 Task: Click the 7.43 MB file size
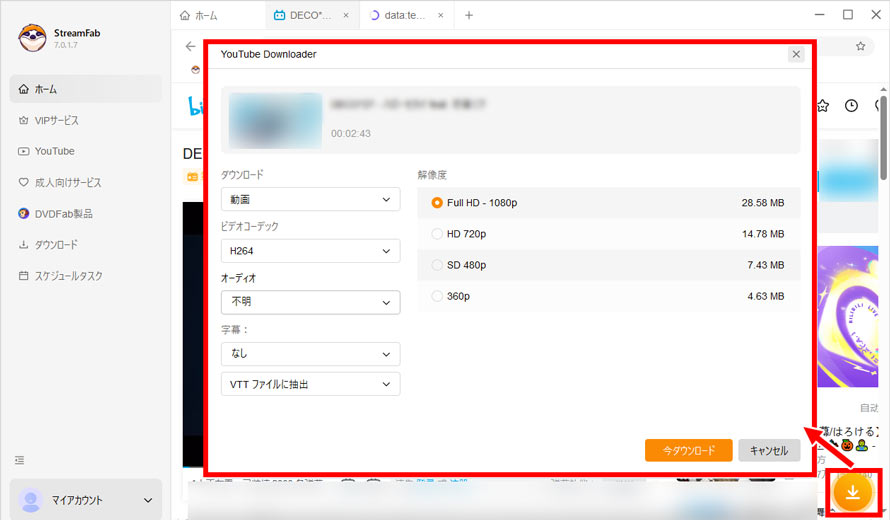tap(766, 265)
